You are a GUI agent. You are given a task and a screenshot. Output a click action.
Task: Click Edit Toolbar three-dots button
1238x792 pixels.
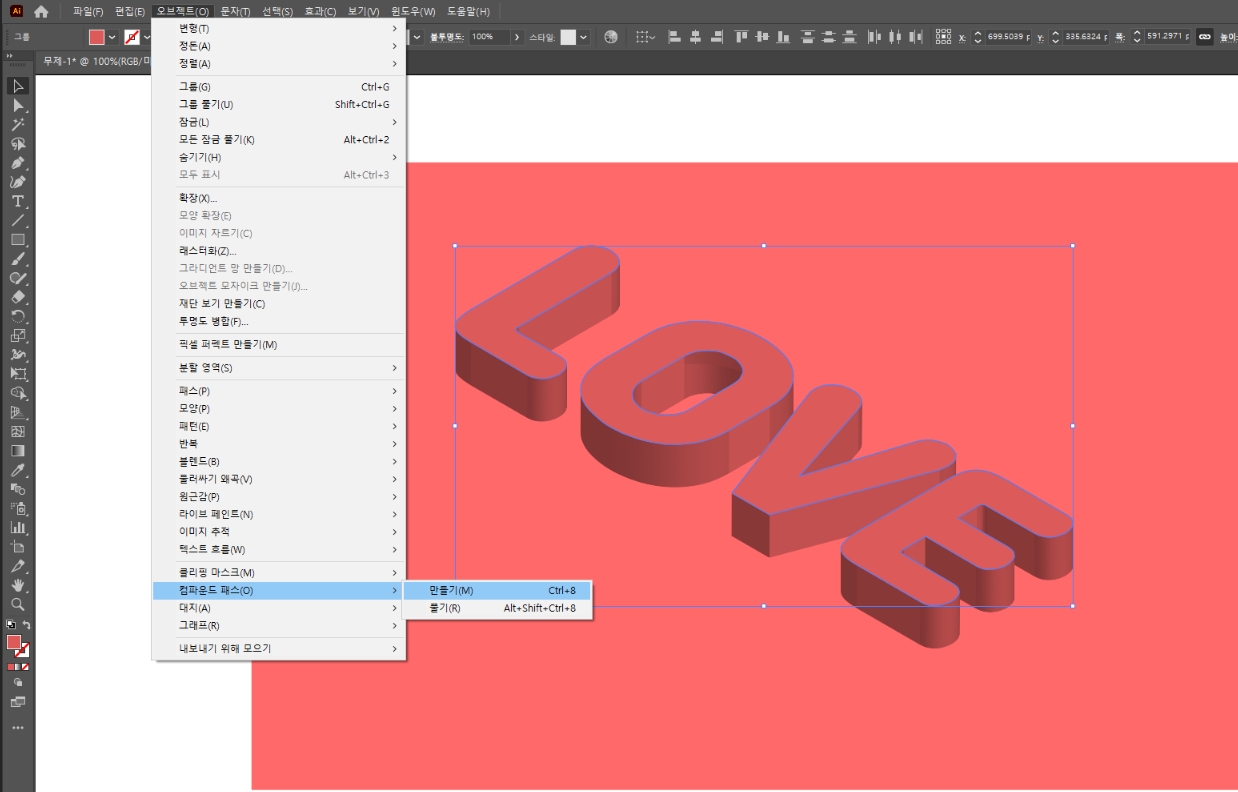pyautogui.click(x=18, y=728)
